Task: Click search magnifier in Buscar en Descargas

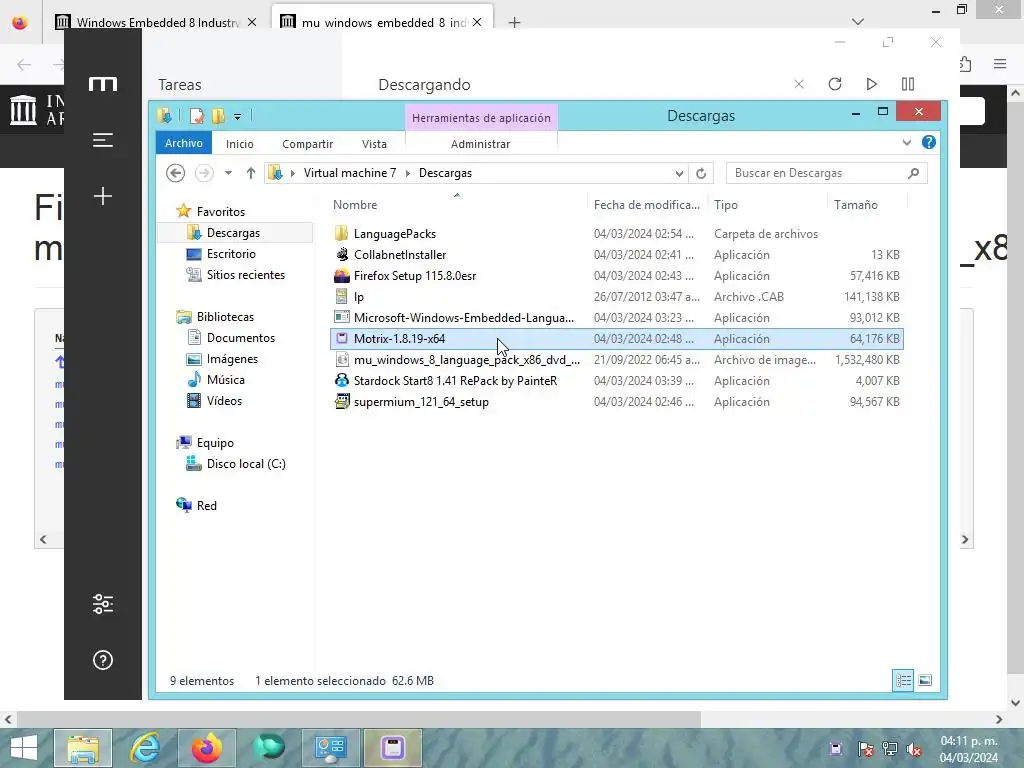Action: 914,173
